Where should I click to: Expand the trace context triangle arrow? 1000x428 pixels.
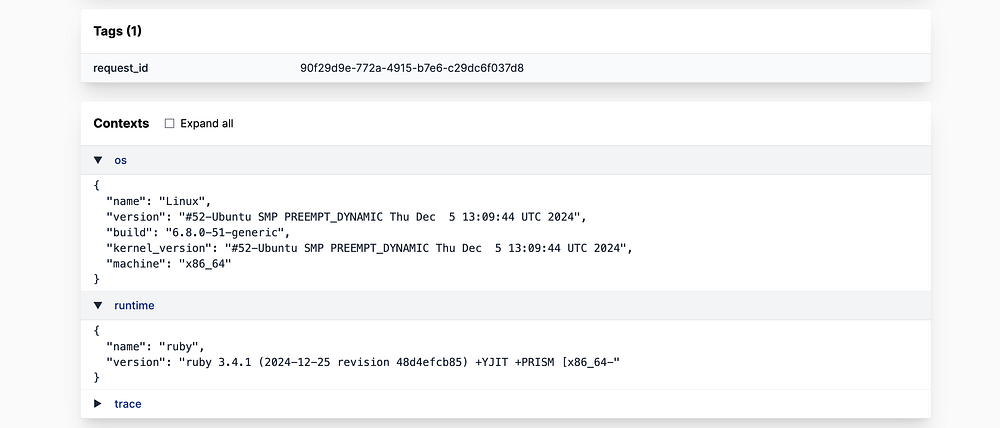[x=98, y=404]
